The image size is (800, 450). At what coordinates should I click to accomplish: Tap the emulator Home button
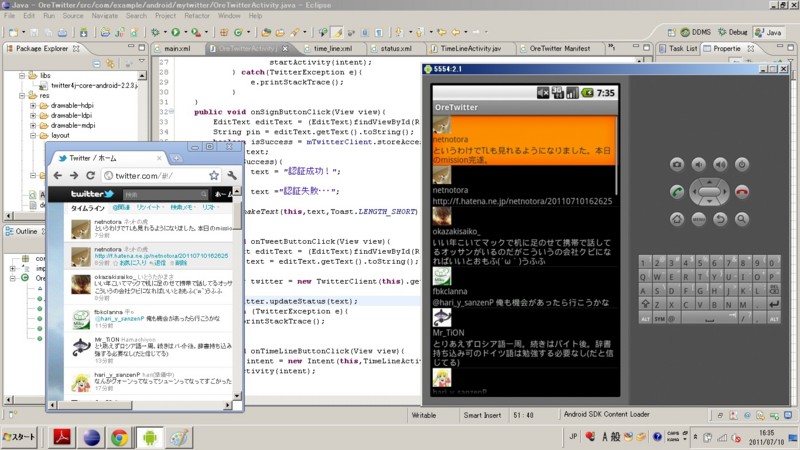coord(677,219)
